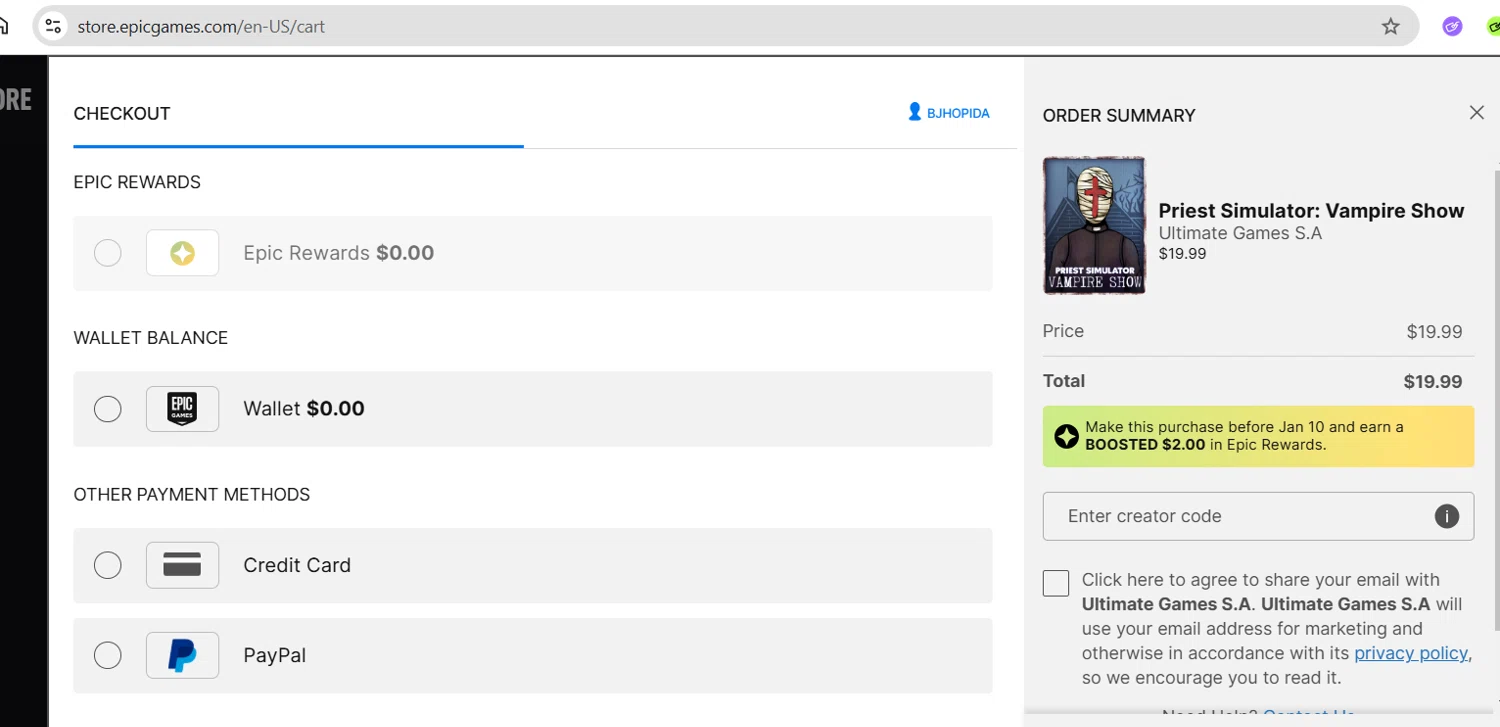Close the order summary panel
1500x727 pixels.
point(1476,113)
